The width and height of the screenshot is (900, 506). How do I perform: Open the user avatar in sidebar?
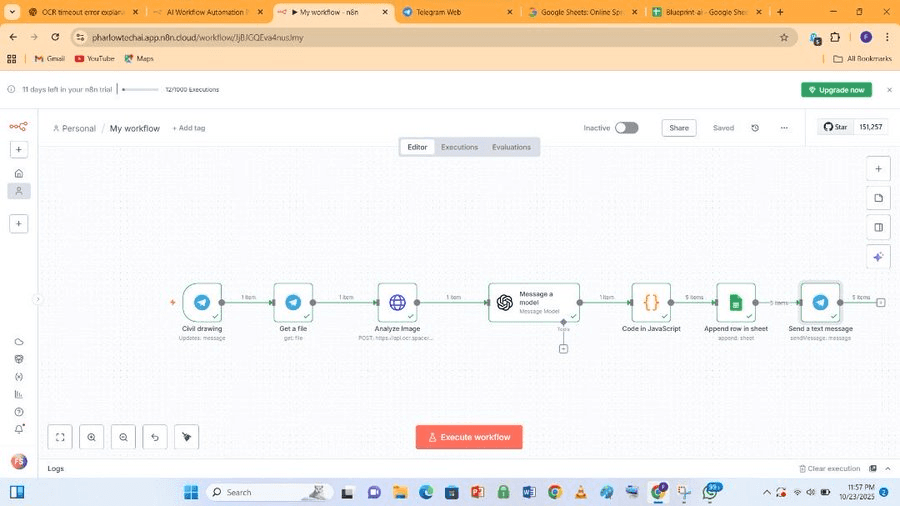(19, 461)
